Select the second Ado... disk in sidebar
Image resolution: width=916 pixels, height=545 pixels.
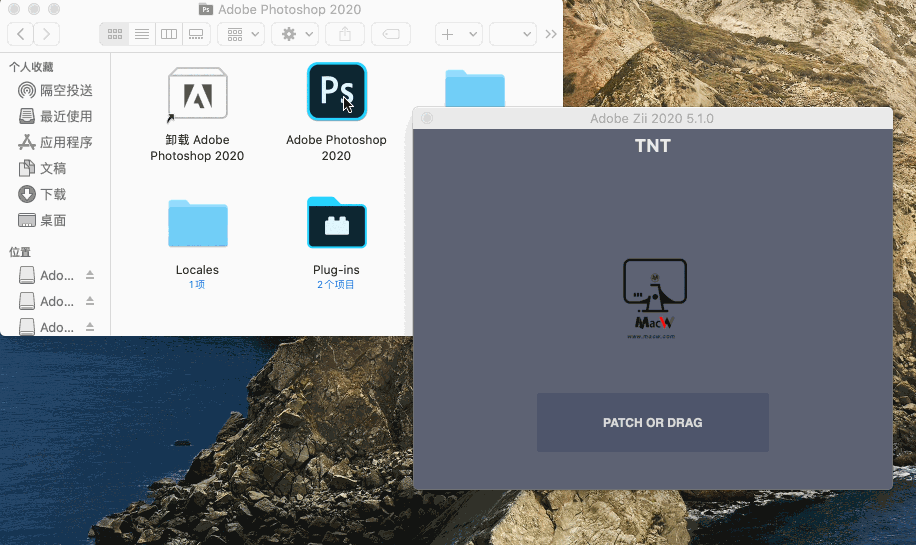47,301
